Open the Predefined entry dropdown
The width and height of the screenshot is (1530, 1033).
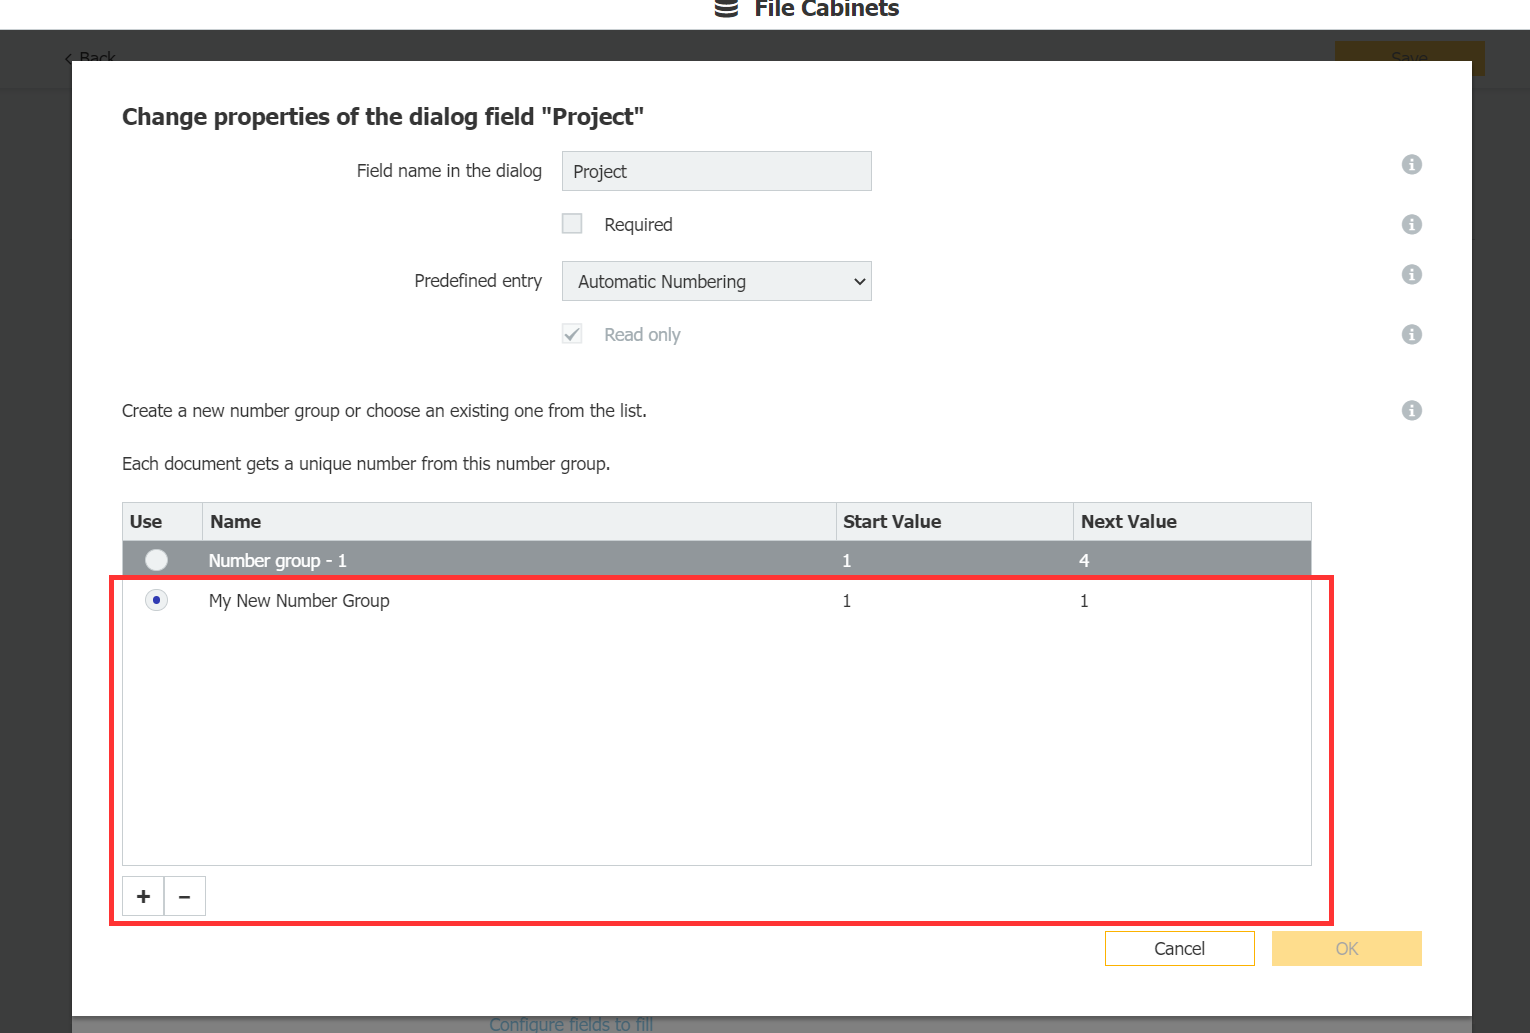coord(716,282)
